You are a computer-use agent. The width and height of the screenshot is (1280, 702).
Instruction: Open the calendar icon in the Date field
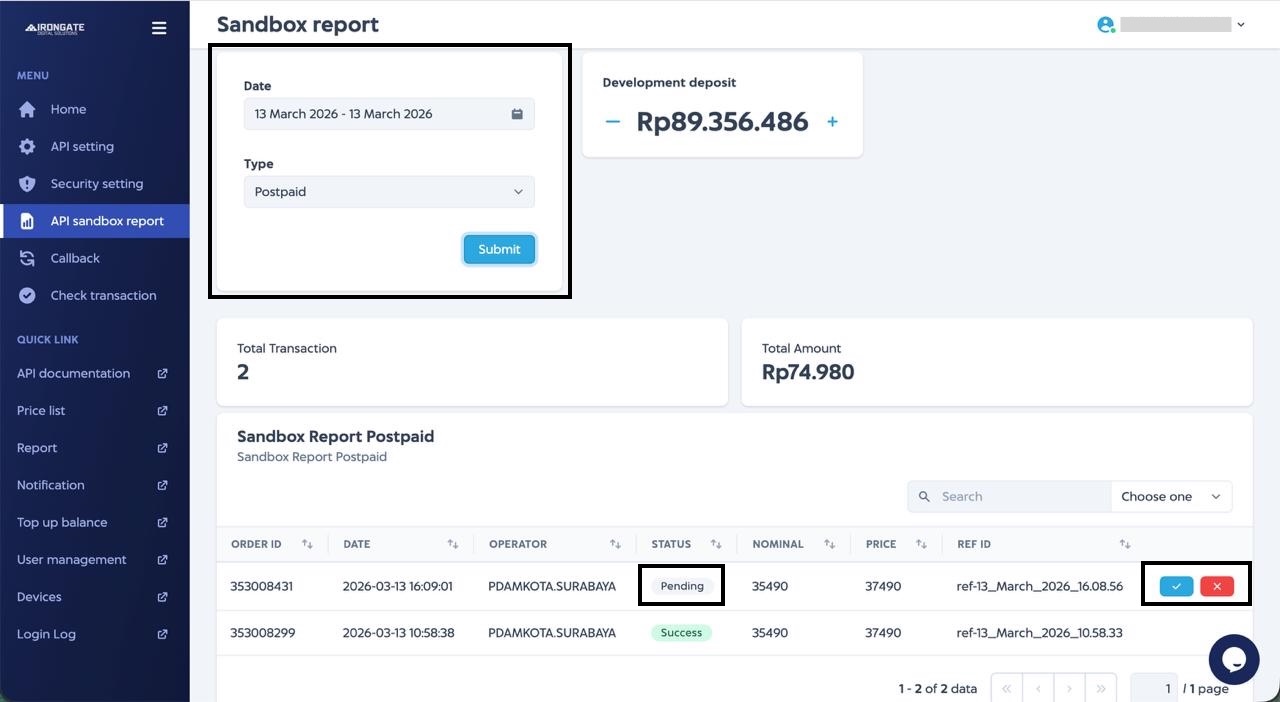click(517, 113)
